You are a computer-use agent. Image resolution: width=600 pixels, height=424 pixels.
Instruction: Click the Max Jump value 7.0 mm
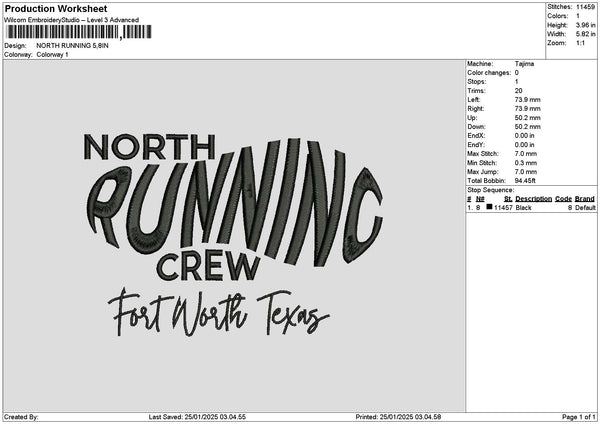tap(526, 172)
